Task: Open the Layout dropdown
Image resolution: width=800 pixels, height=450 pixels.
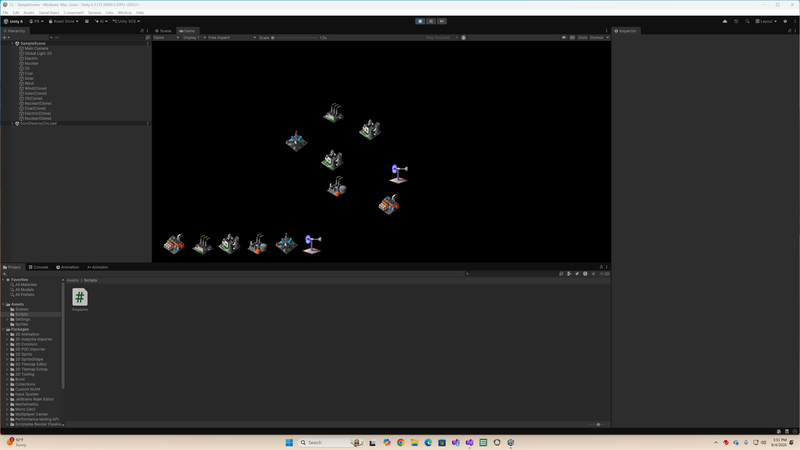Action: coord(766,21)
